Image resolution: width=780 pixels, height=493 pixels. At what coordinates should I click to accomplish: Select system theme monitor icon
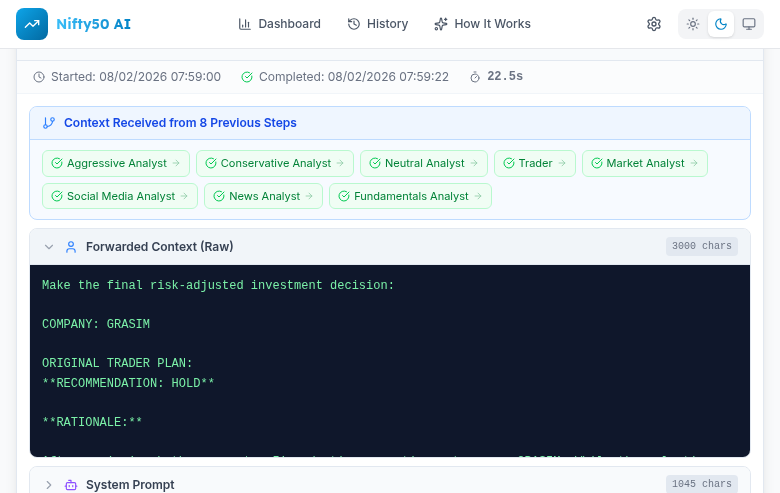749,24
